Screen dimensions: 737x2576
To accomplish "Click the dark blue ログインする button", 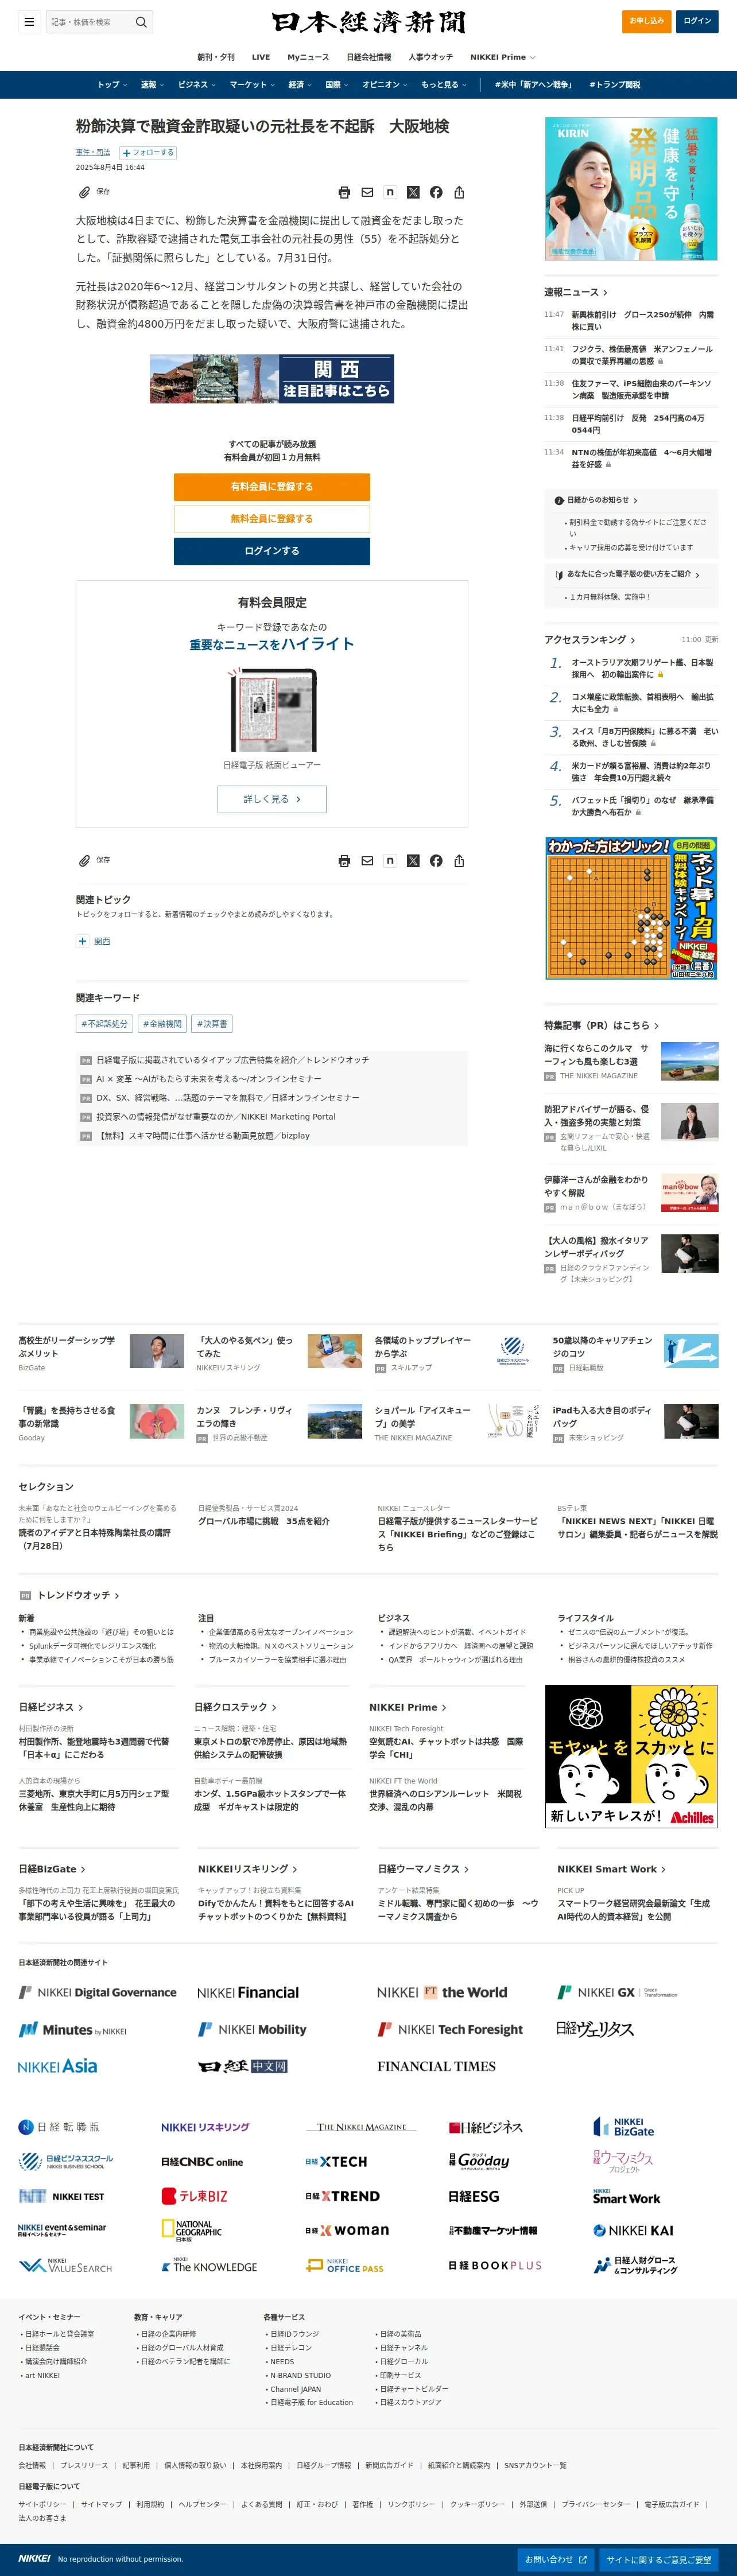I will coord(272,551).
